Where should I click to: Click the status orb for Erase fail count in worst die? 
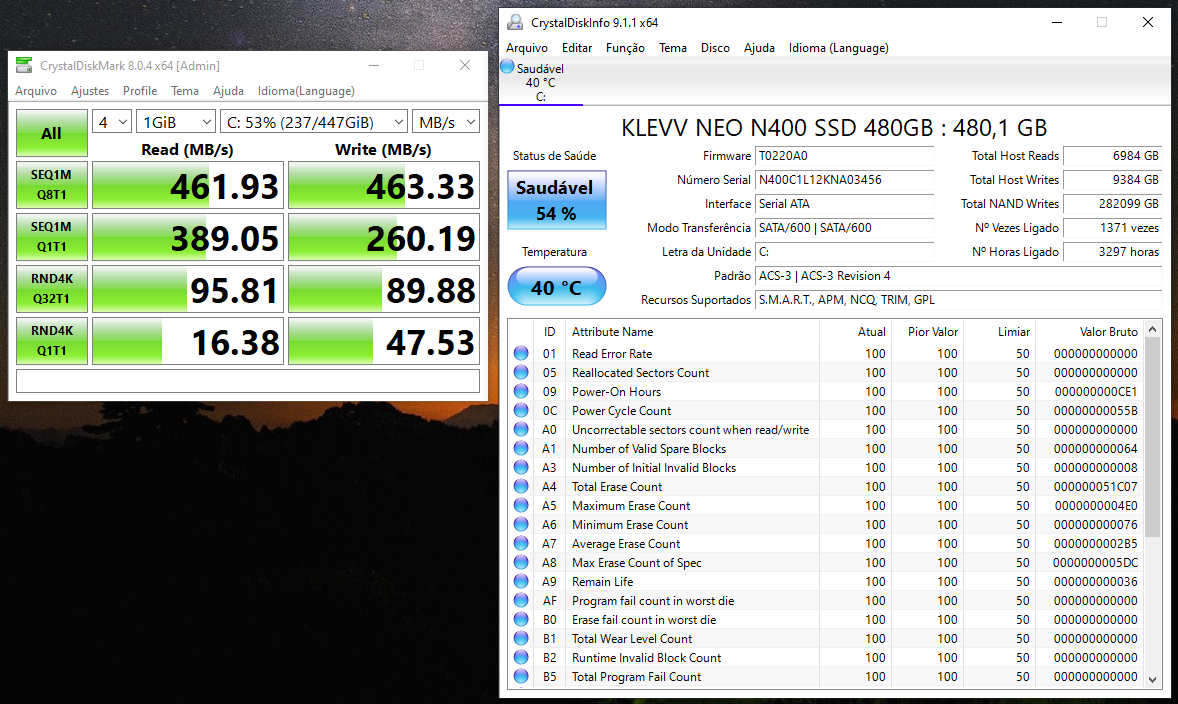coord(521,619)
